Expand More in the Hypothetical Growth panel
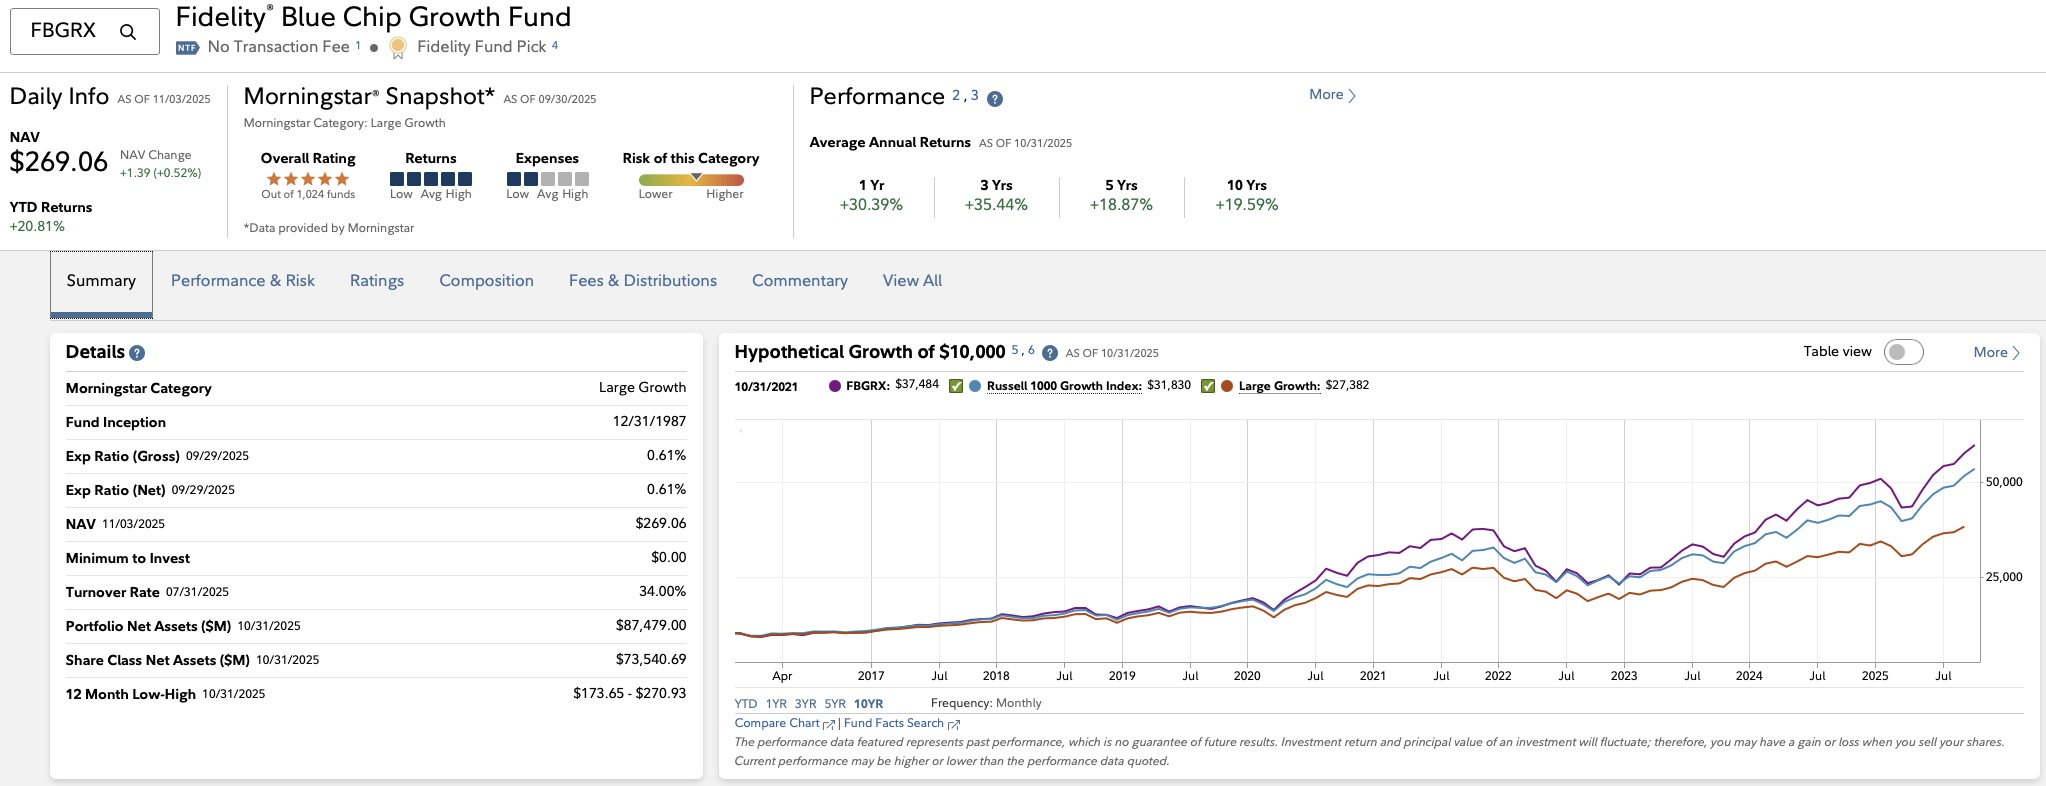The width and height of the screenshot is (2046, 786). tap(1996, 352)
